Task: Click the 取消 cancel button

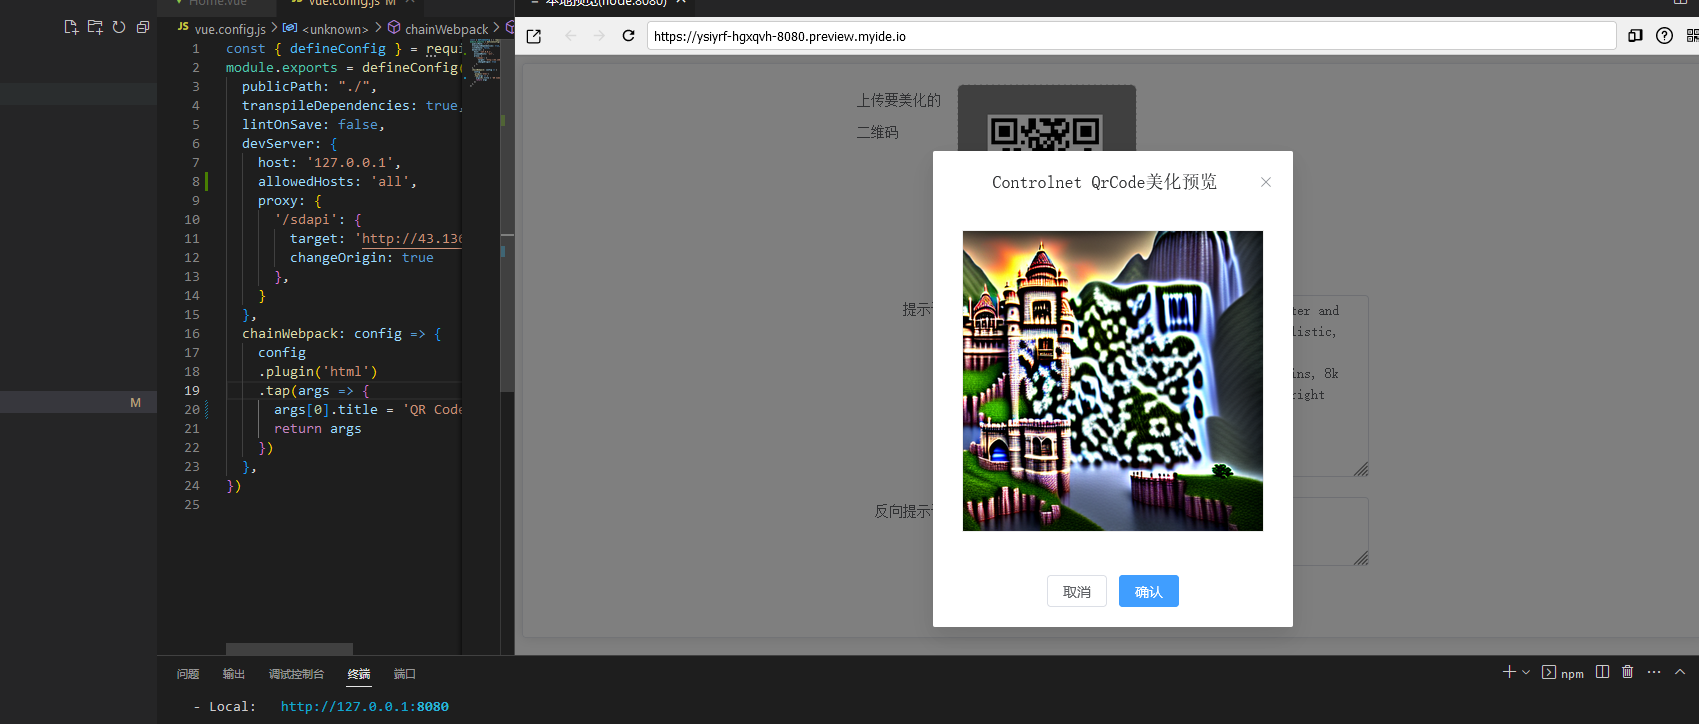Action: [x=1077, y=591]
